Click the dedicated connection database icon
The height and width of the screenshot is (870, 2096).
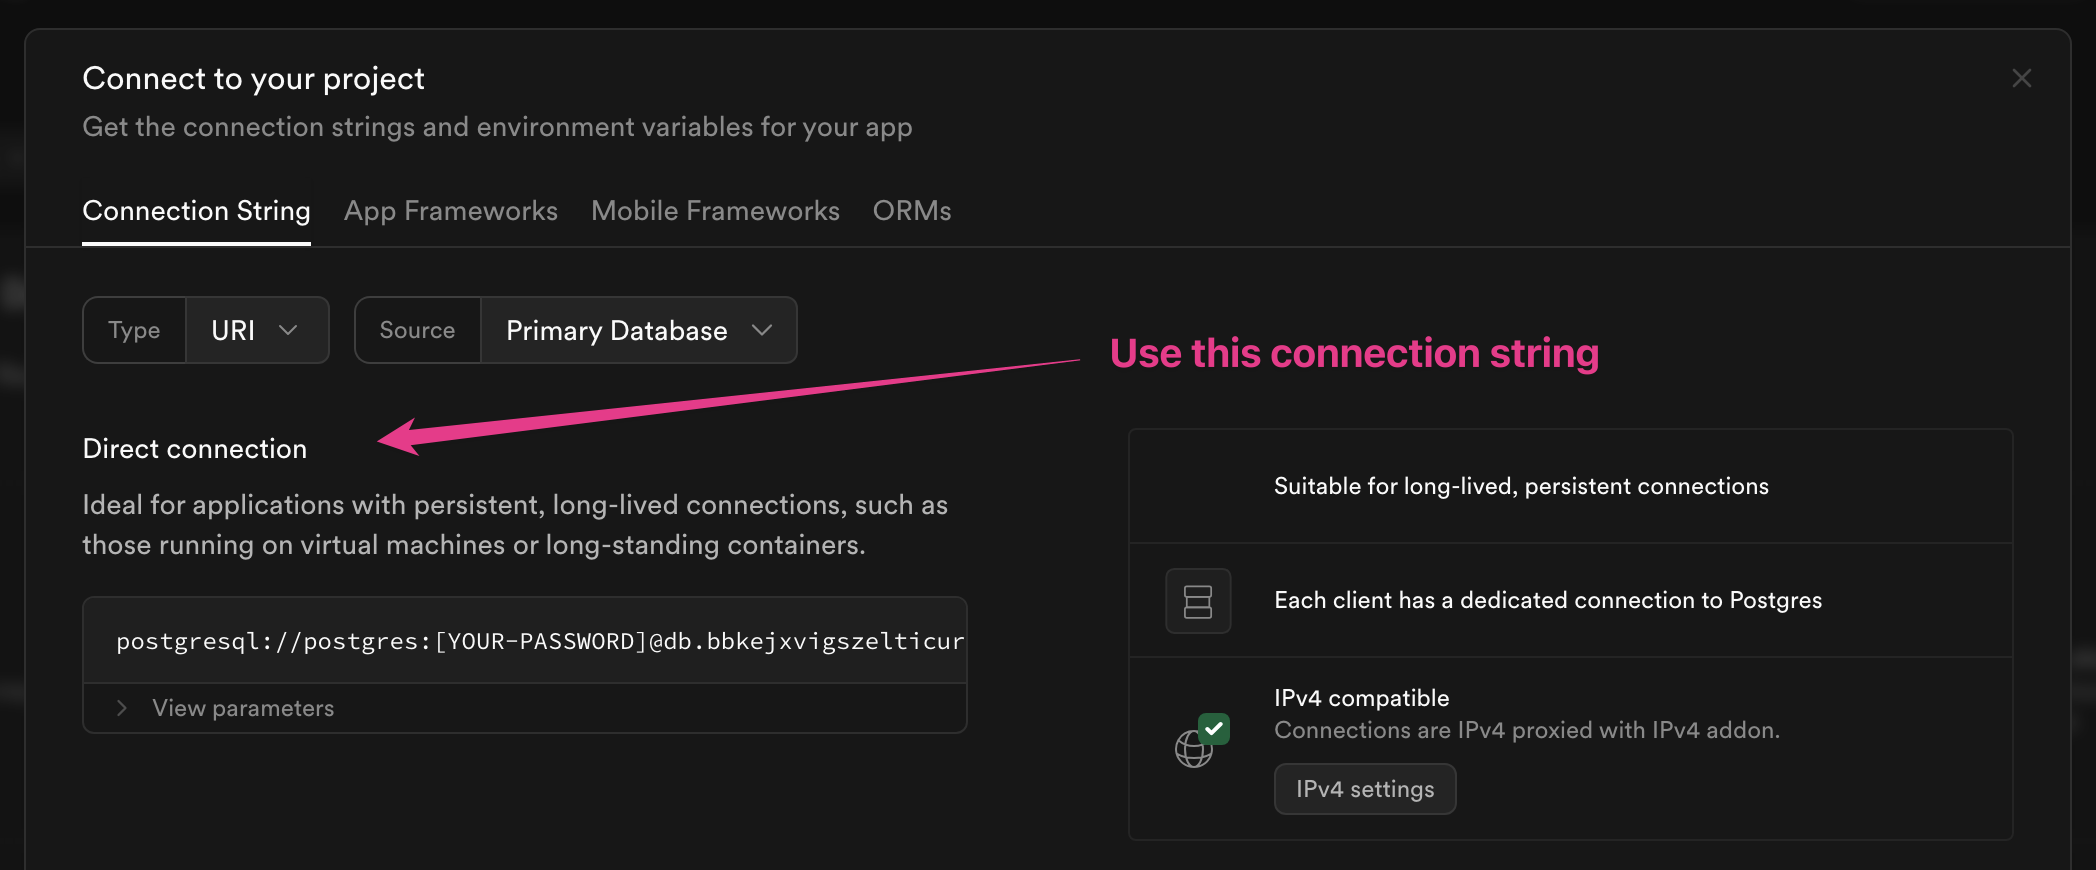click(1197, 601)
